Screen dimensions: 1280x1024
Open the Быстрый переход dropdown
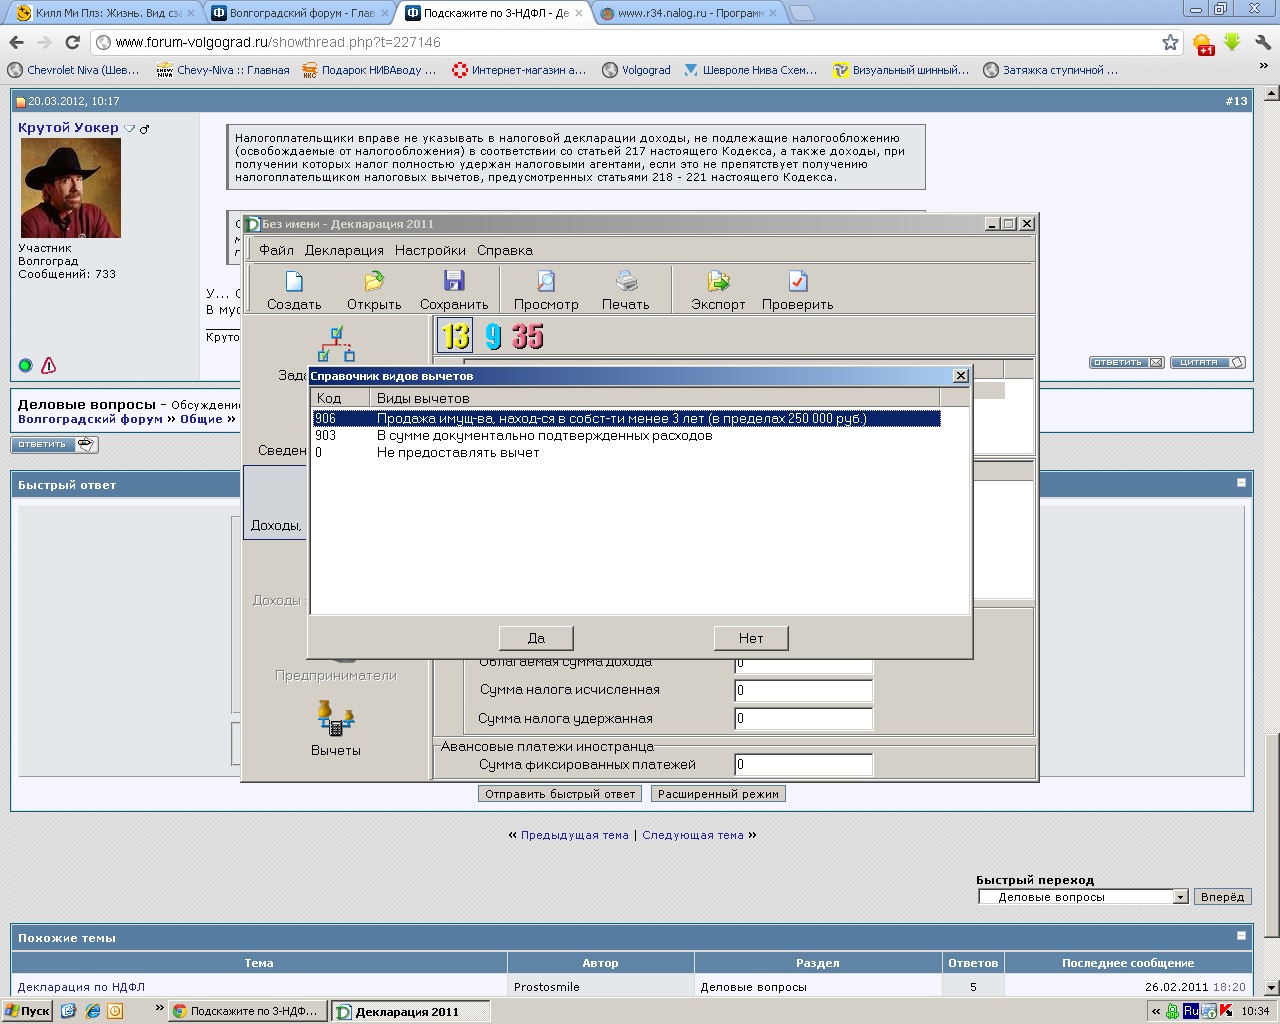click(1180, 897)
